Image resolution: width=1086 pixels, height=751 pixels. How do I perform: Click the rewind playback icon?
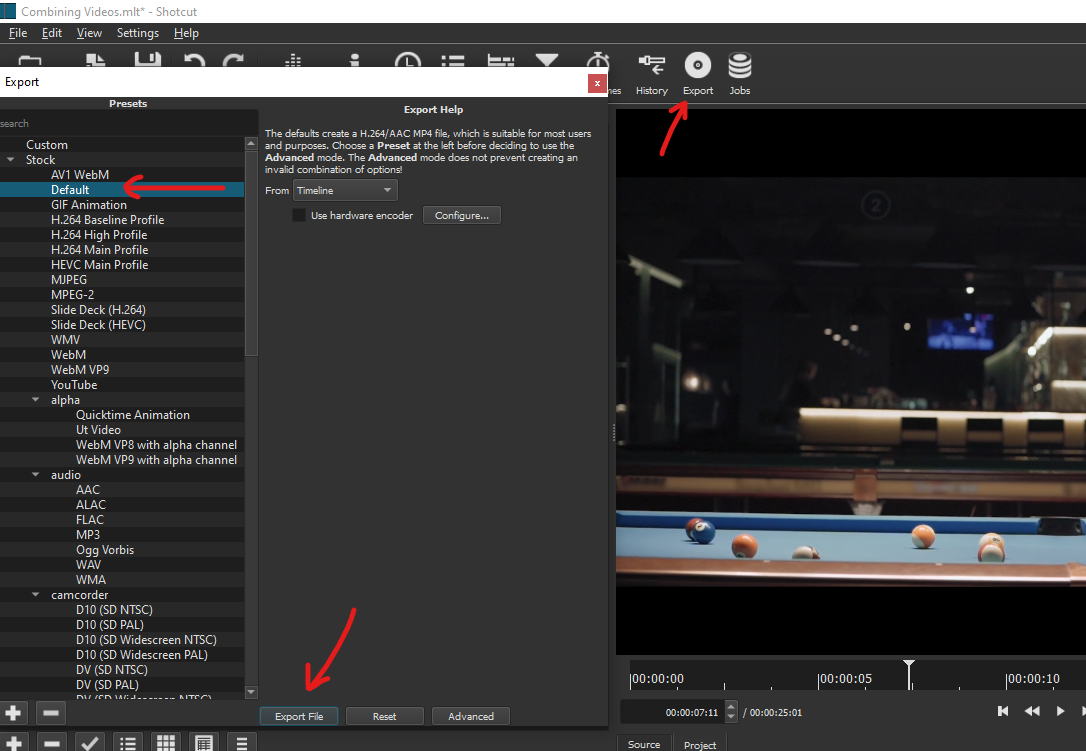[x=1031, y=711]
